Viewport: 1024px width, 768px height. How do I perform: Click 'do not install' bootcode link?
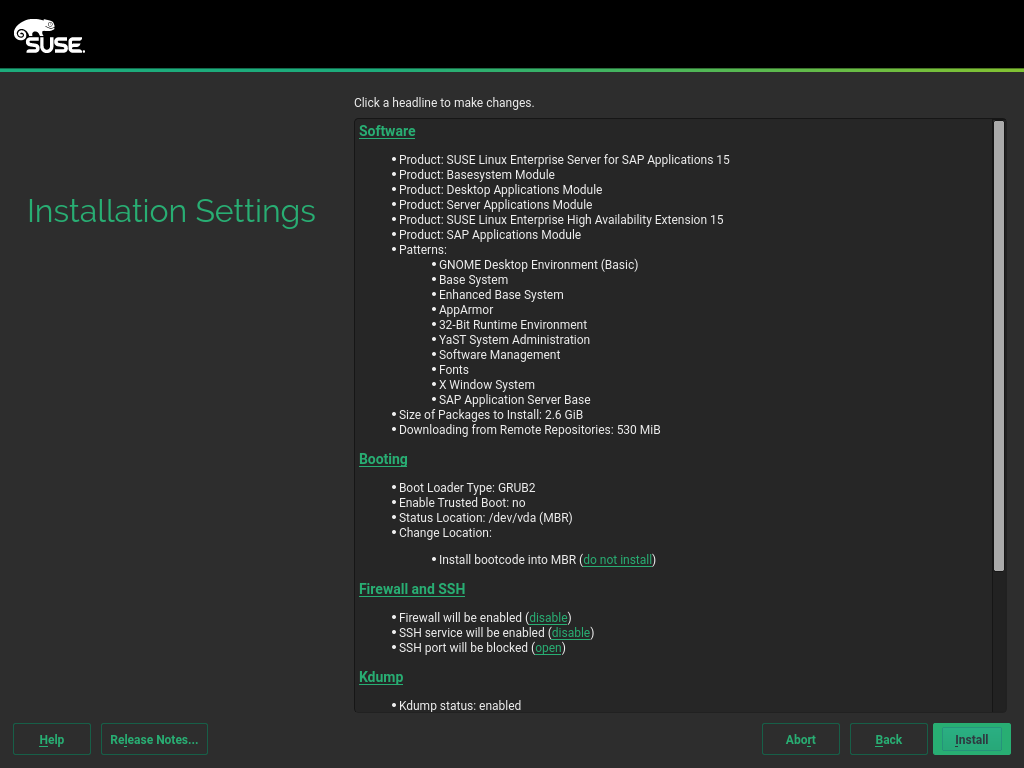(617, 560)
